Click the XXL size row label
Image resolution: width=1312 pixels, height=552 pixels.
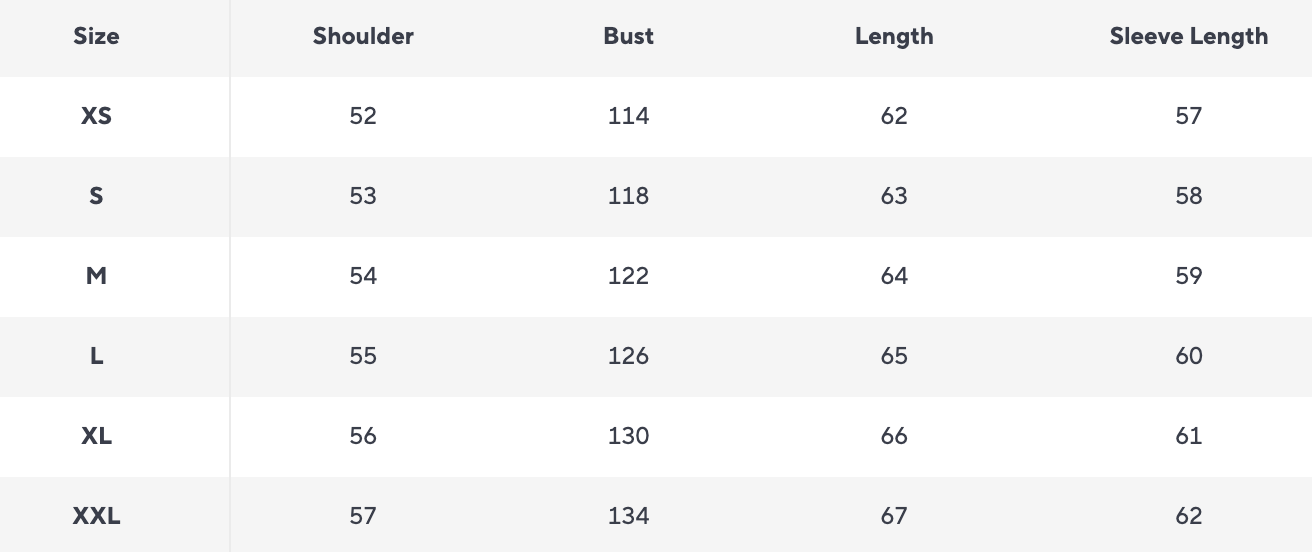96,516
